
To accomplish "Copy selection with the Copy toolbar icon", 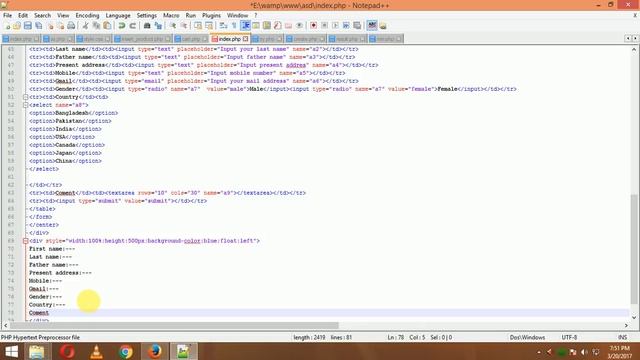I will (x=96, y=26).
